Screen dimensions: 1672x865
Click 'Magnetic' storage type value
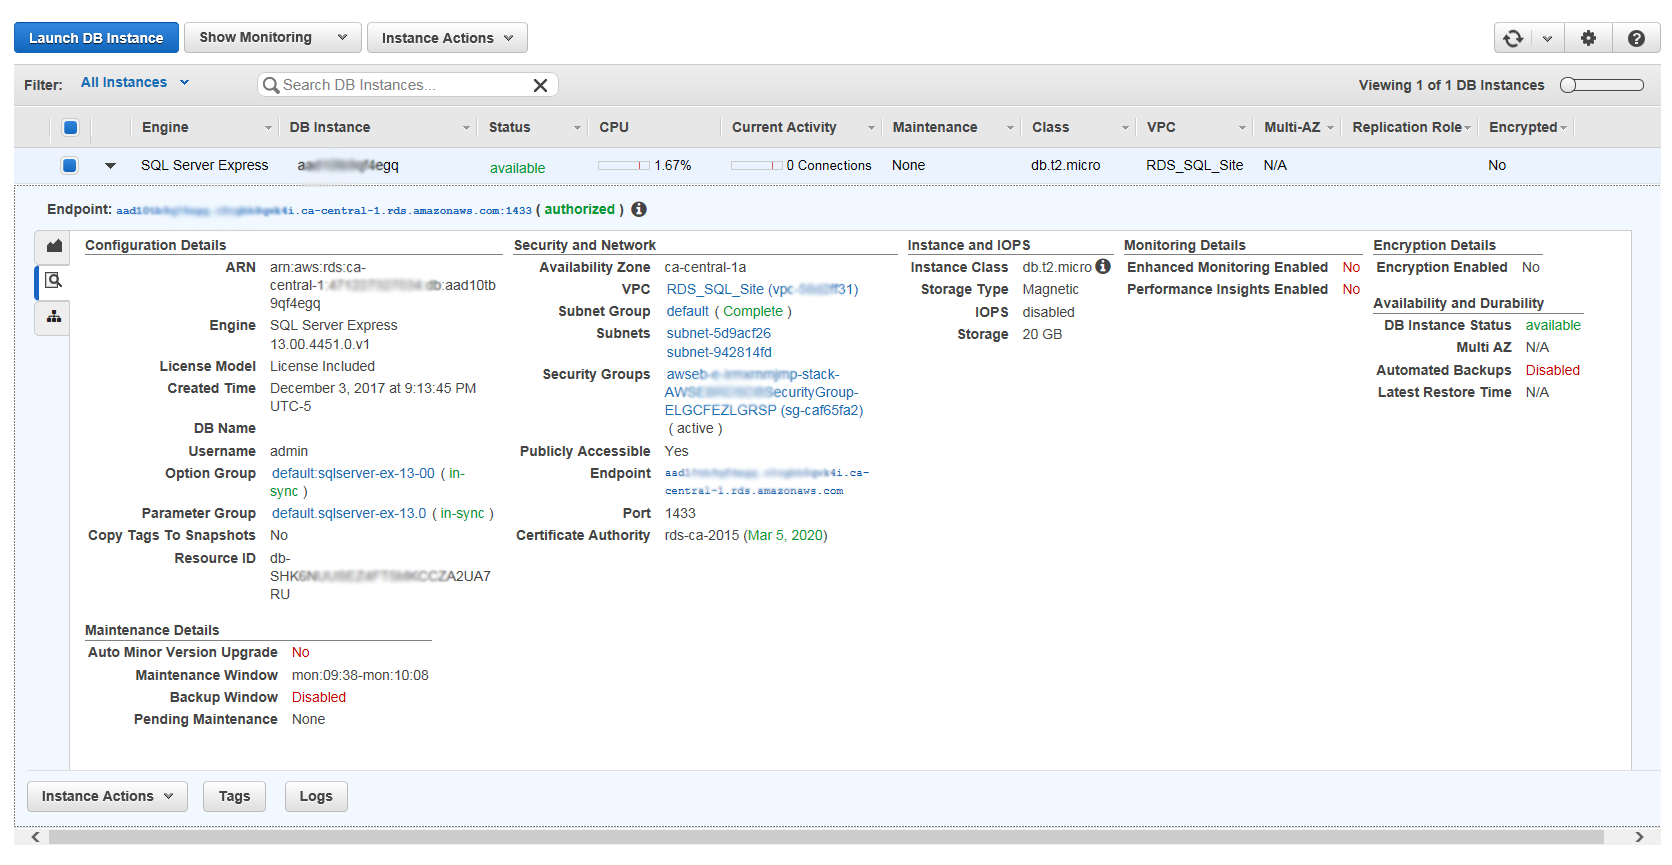[x=1050, y=289]
